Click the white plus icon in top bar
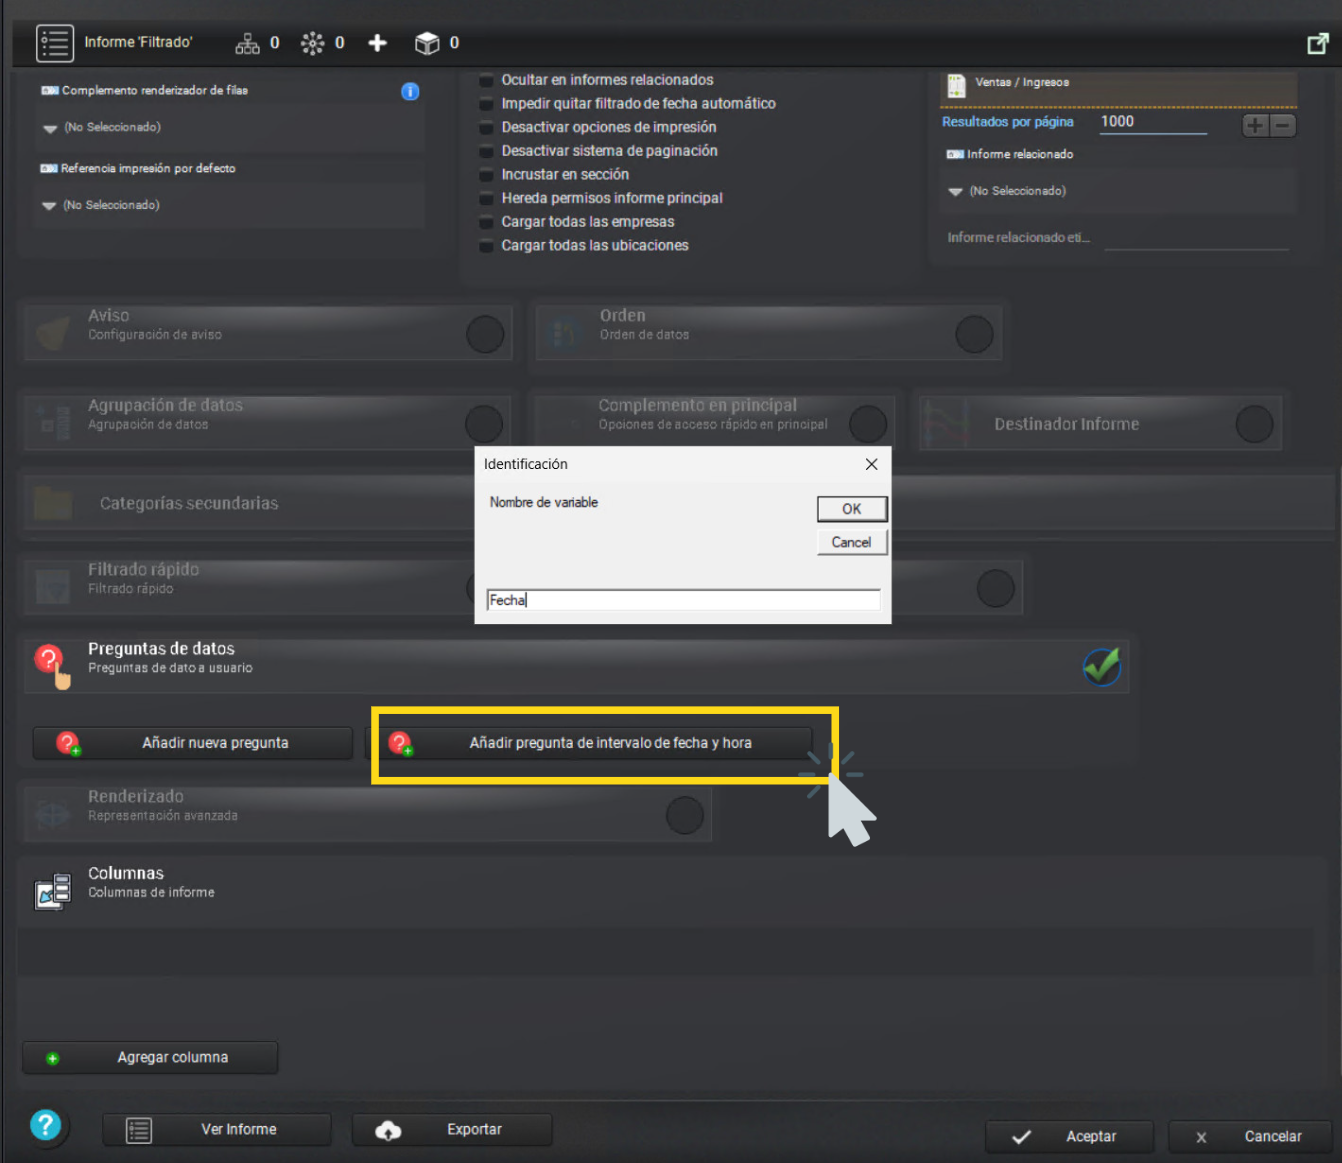This screenshot has width=1342, height=1163. coord(377,43)
